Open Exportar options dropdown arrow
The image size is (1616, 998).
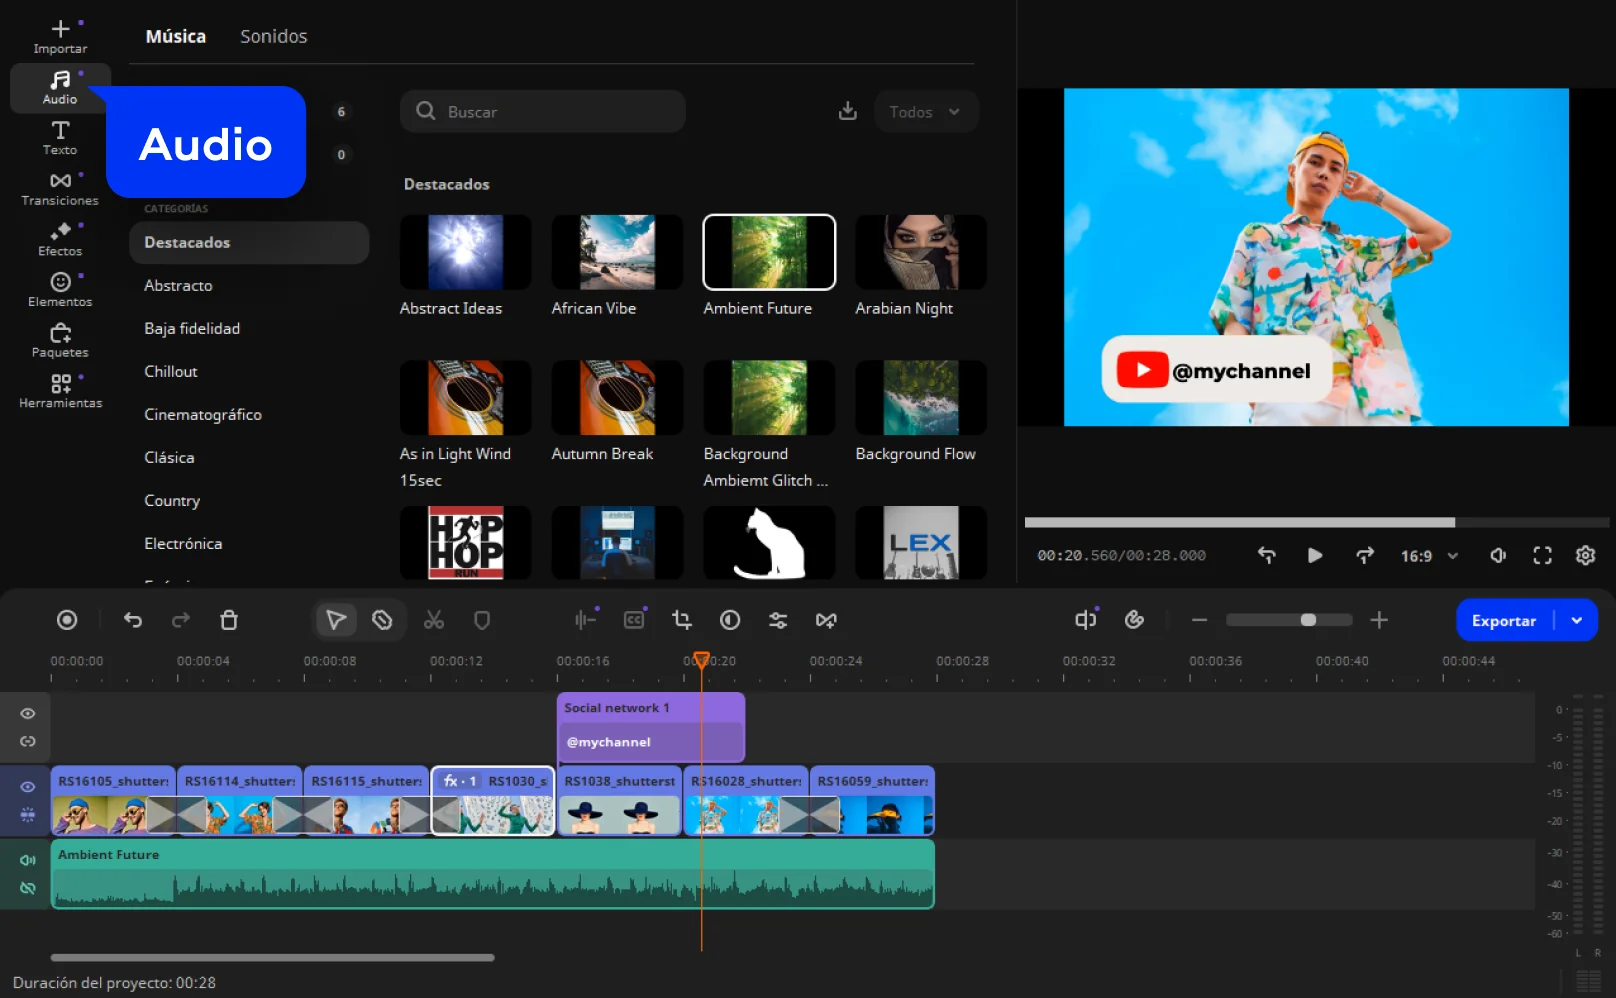coord(1577,620)
